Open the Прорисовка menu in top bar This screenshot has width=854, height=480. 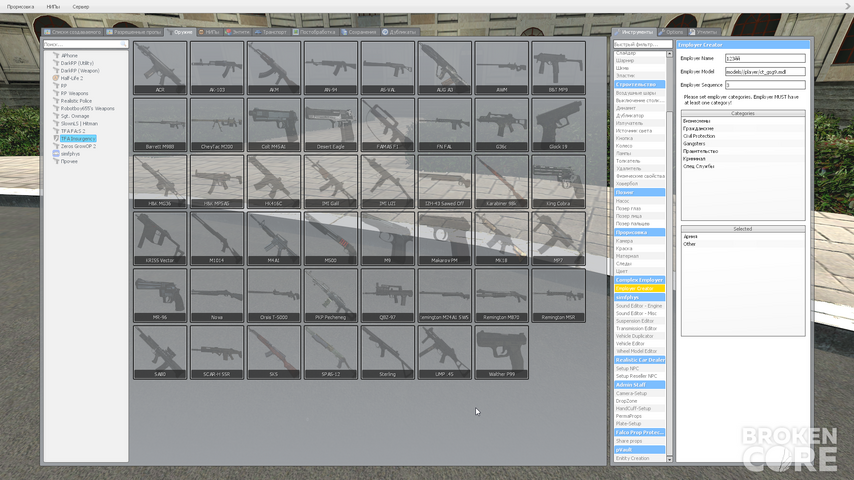click(20, 7)
